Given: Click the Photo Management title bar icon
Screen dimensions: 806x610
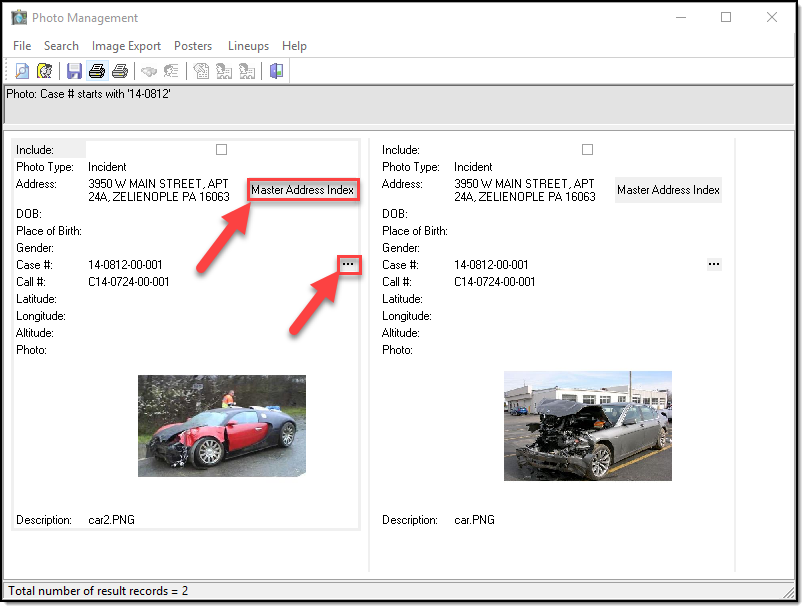Looking at the screenshot, I should click(19, 18).
